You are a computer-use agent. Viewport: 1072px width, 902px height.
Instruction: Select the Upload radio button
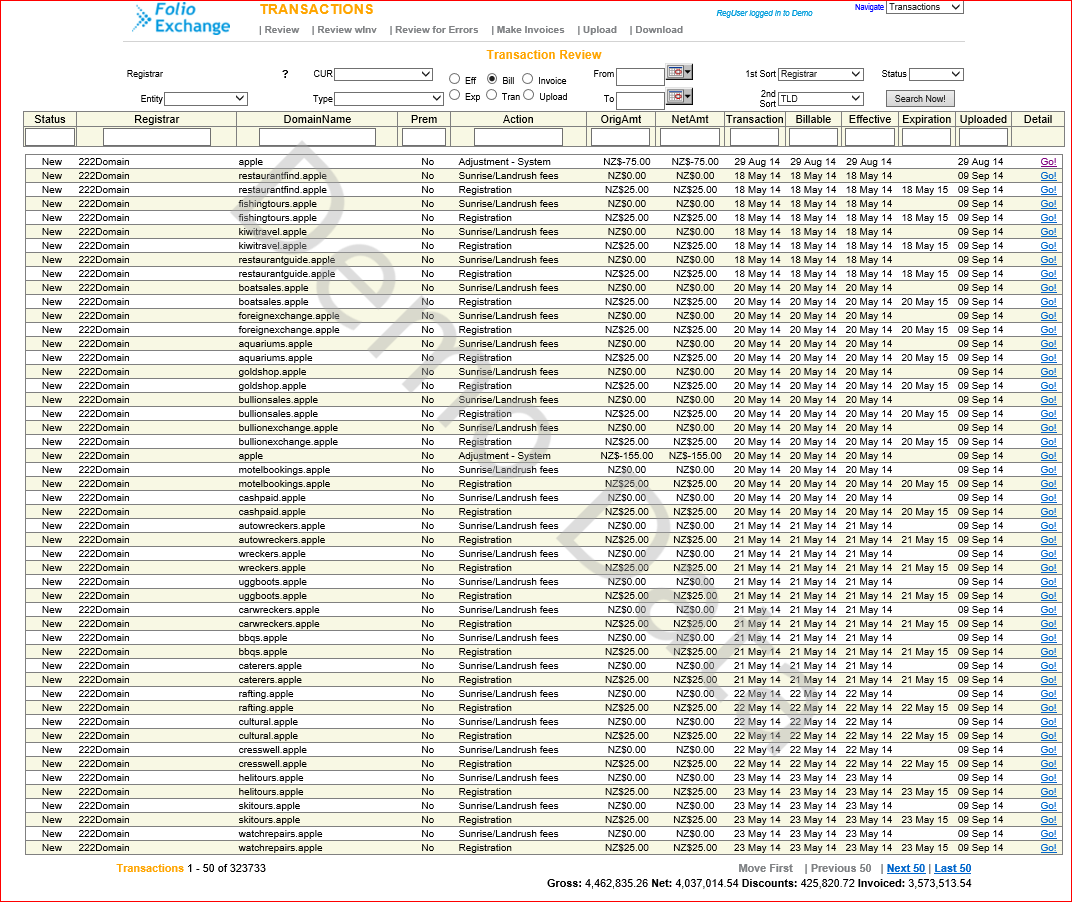tap(528, 95)
